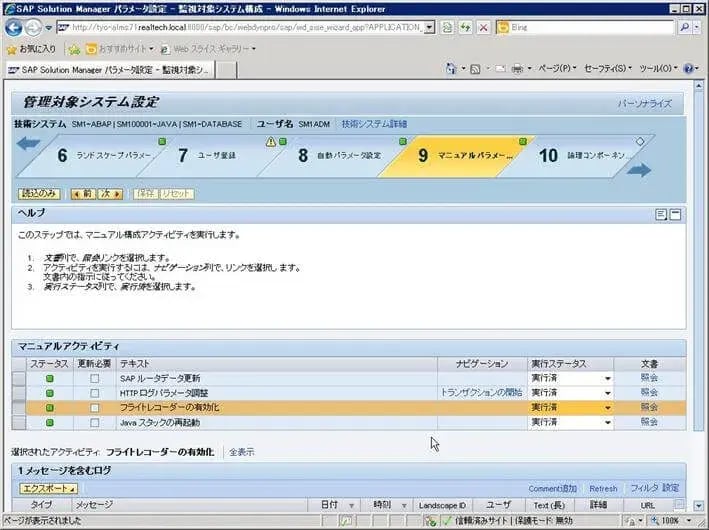Toggle 更新必要 checkbox for HTTP ログパラメータ調整
Viewport: 709px width, 530px height.
pos(95,393)
